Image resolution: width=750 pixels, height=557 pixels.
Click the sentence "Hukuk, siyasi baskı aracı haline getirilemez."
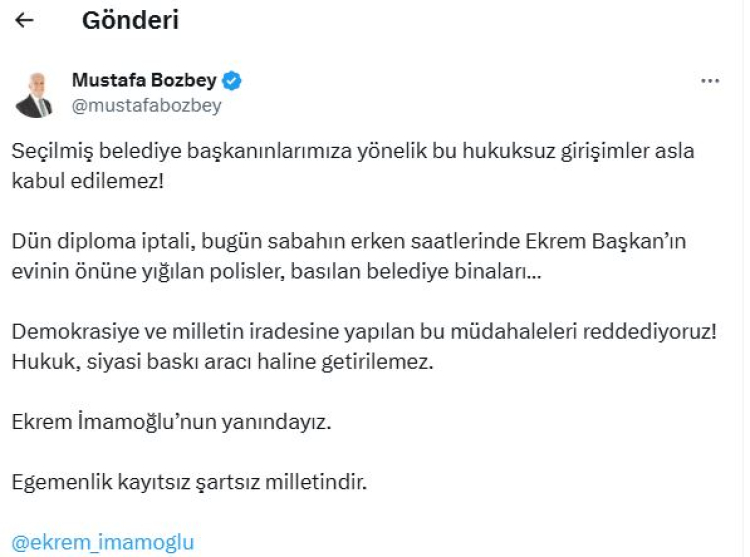223,361
